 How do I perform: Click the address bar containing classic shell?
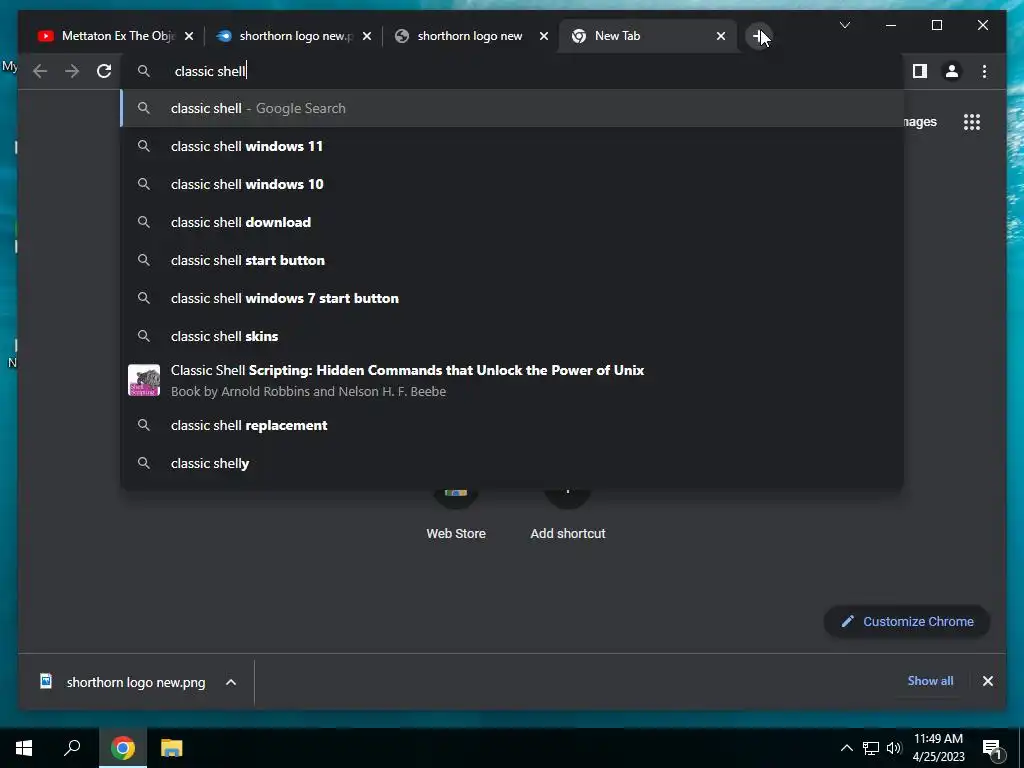coord(512,71)
